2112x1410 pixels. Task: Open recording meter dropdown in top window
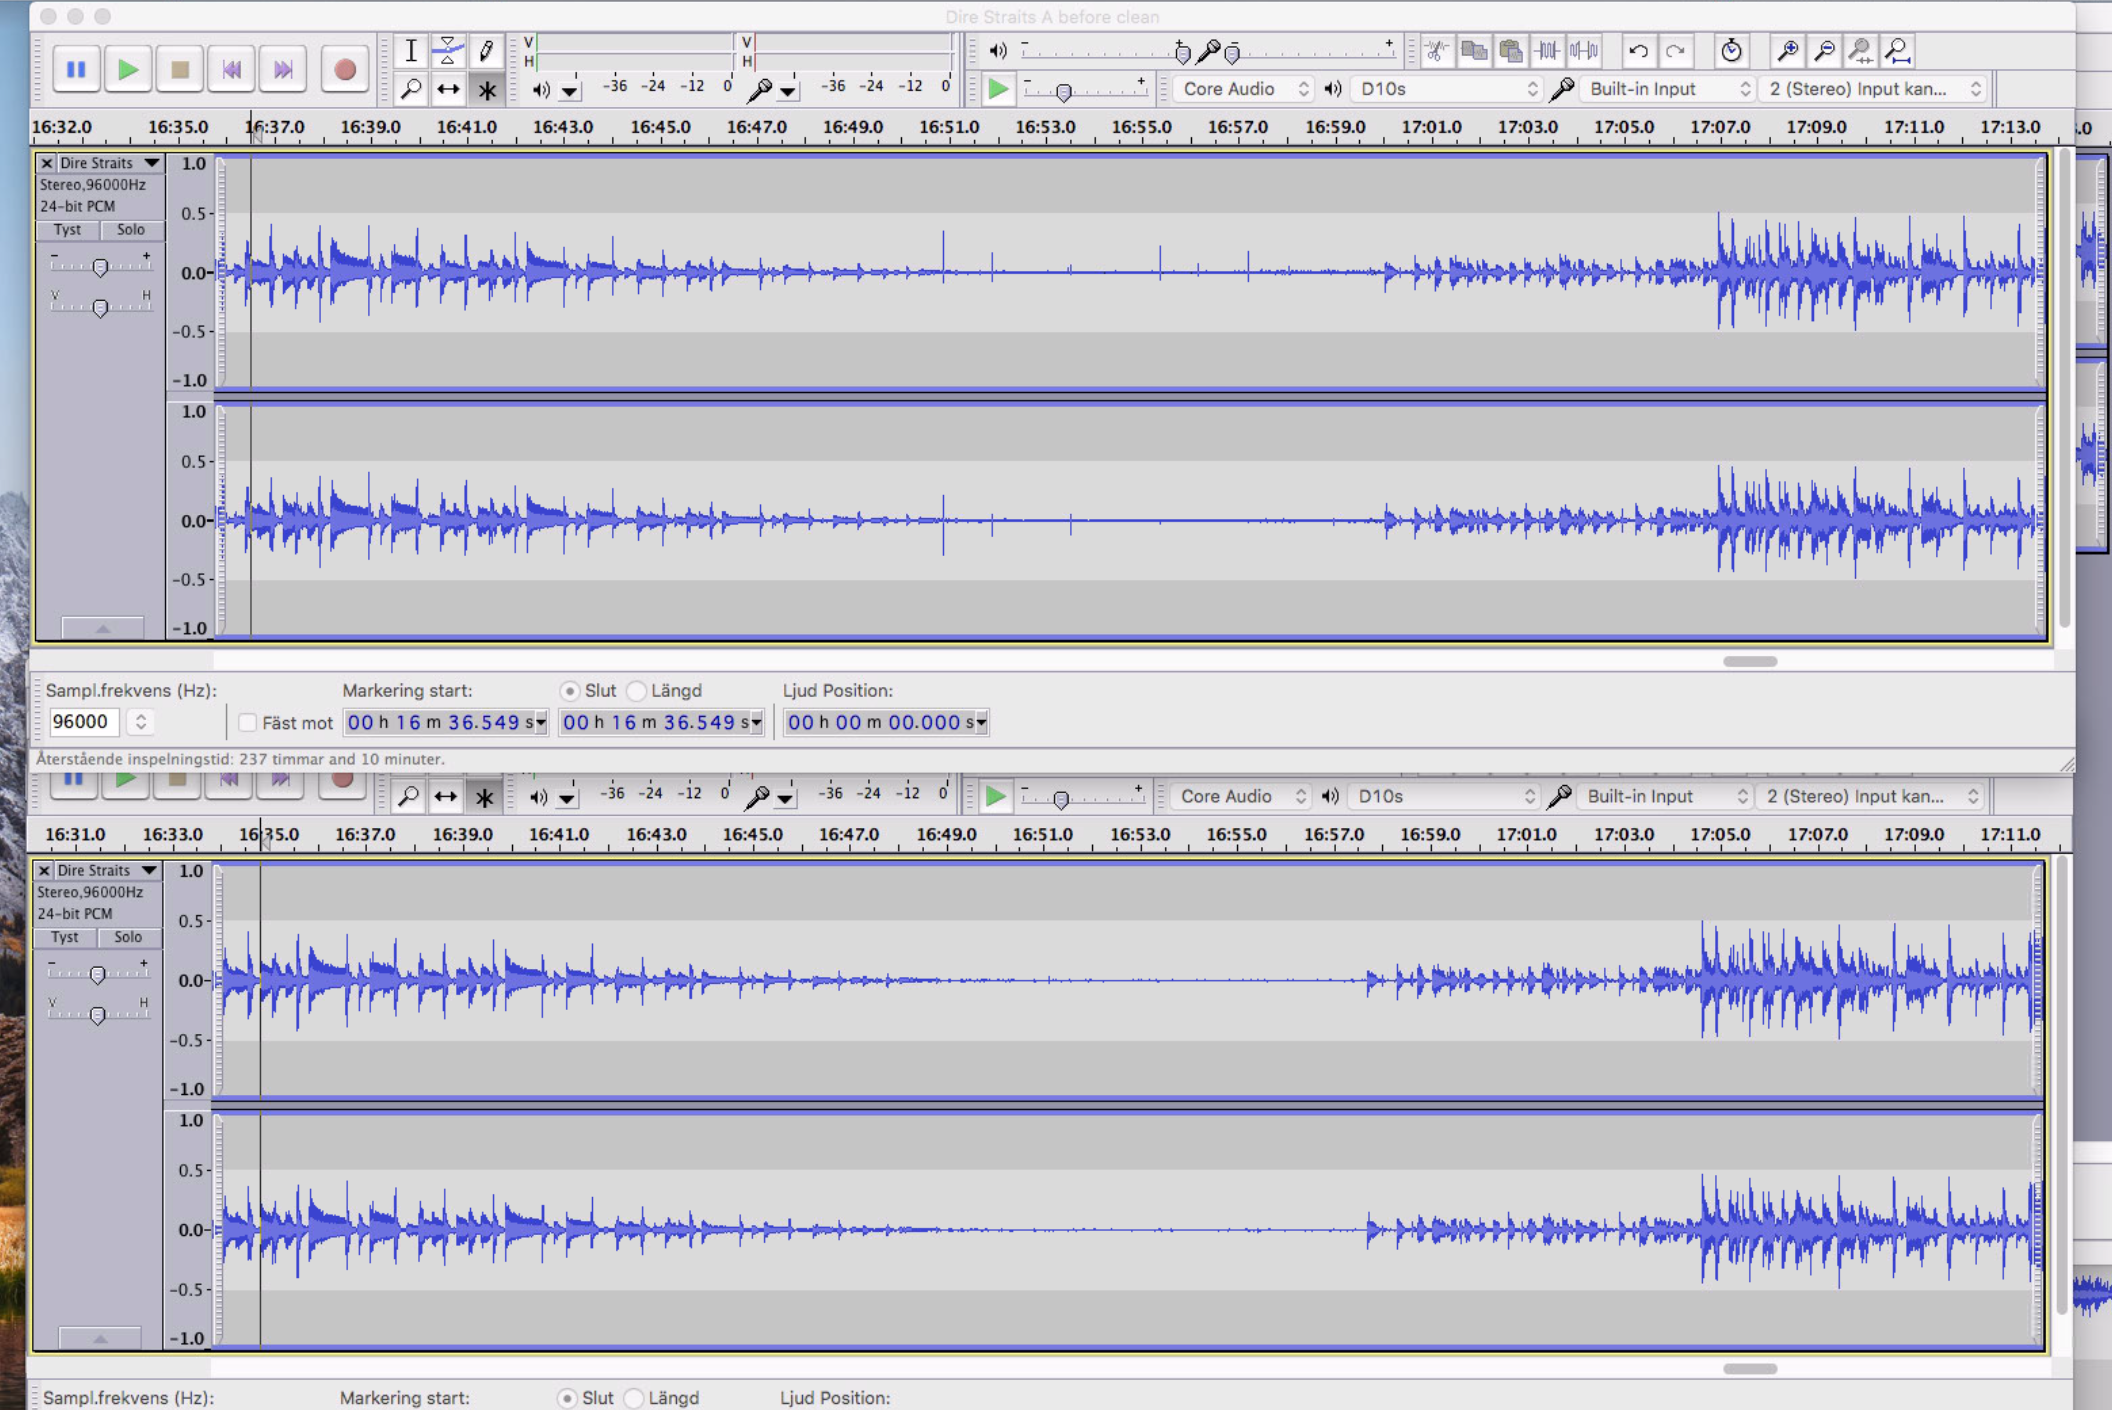click(788, 91)
